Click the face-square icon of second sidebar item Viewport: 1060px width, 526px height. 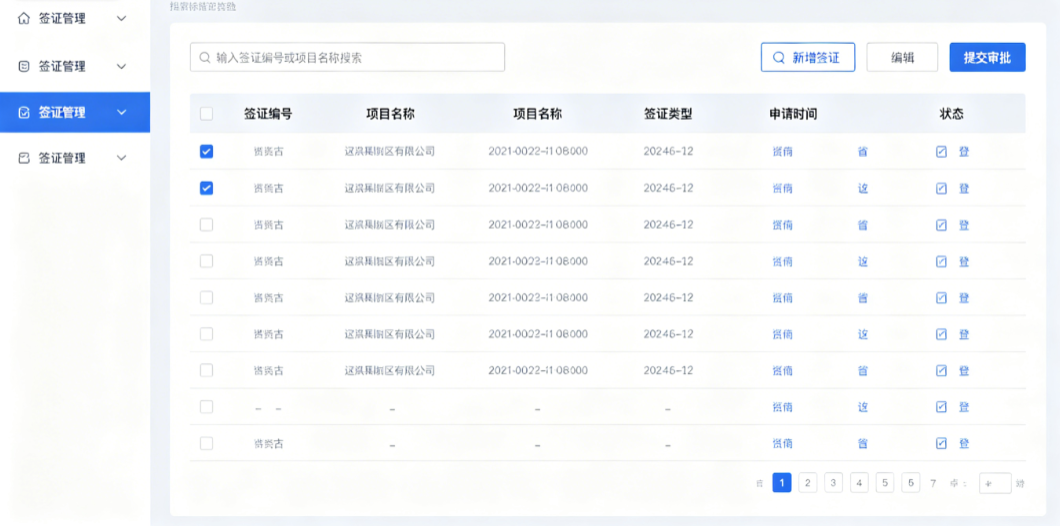[24, 66]
